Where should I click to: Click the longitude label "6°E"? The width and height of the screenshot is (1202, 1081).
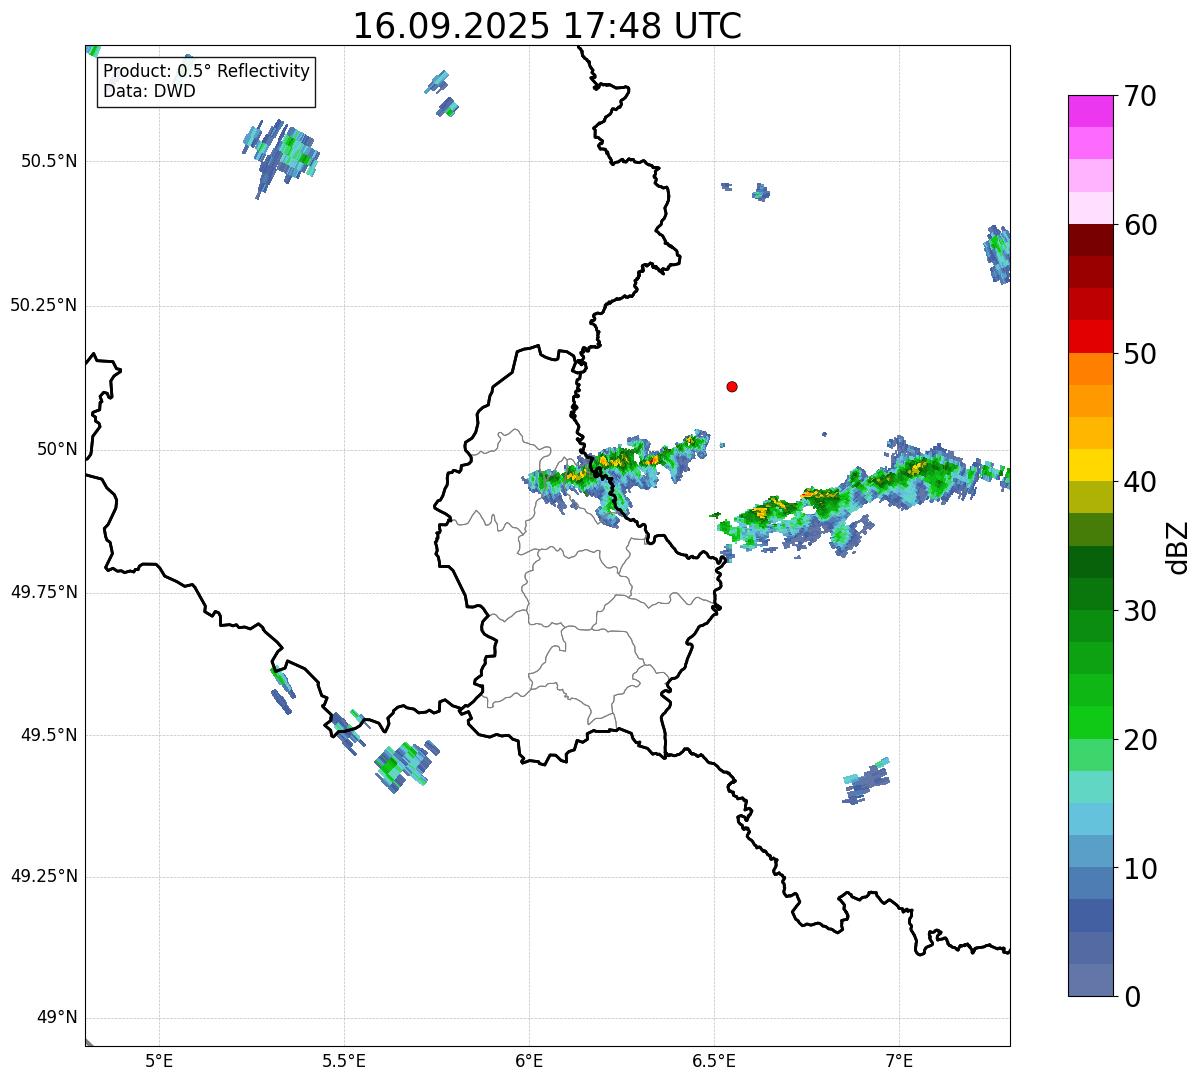tap(529, 1061)
